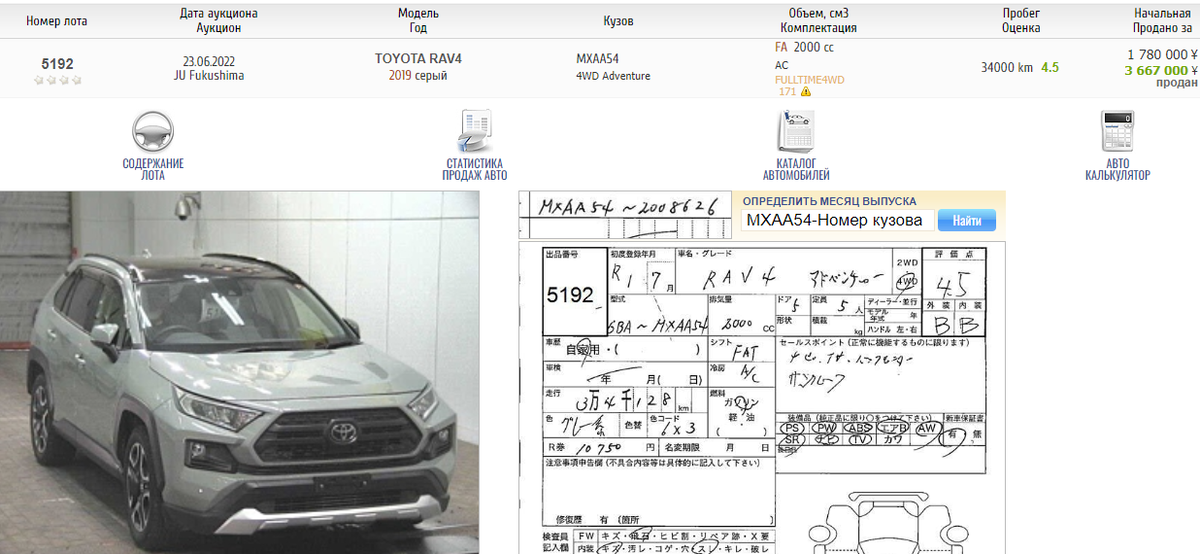Open the Авто калькулятор icon
The image size is (1200, 554).
point(1117,132)
